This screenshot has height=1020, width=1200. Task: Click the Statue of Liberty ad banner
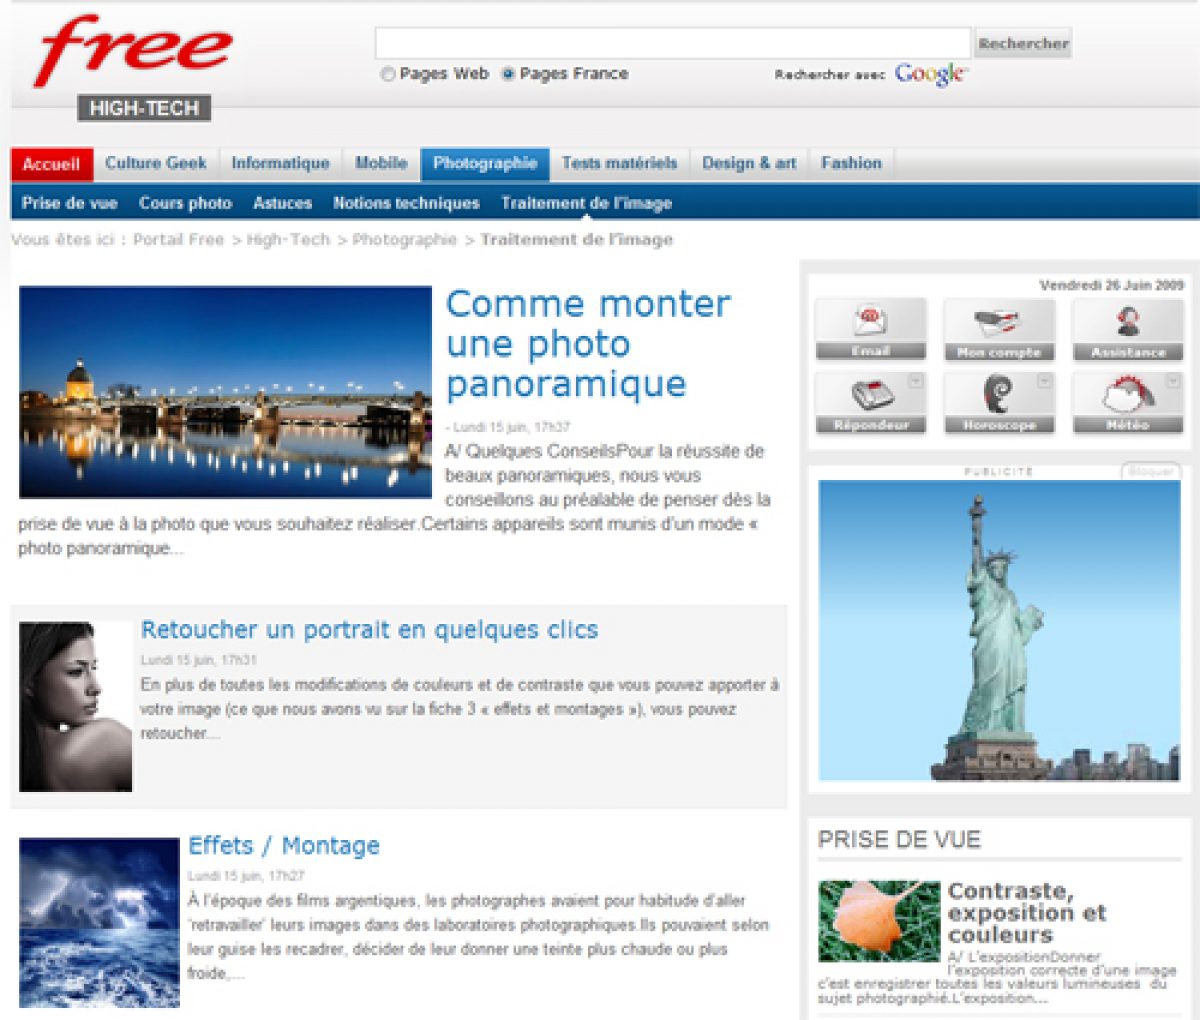click(x=998, y=630)
